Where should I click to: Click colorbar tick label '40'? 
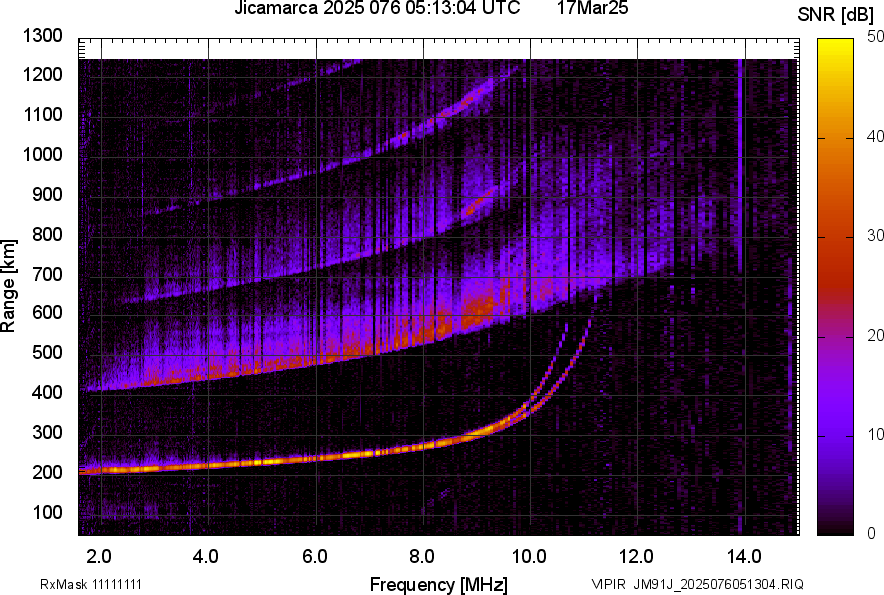click(x=874, y=136)
